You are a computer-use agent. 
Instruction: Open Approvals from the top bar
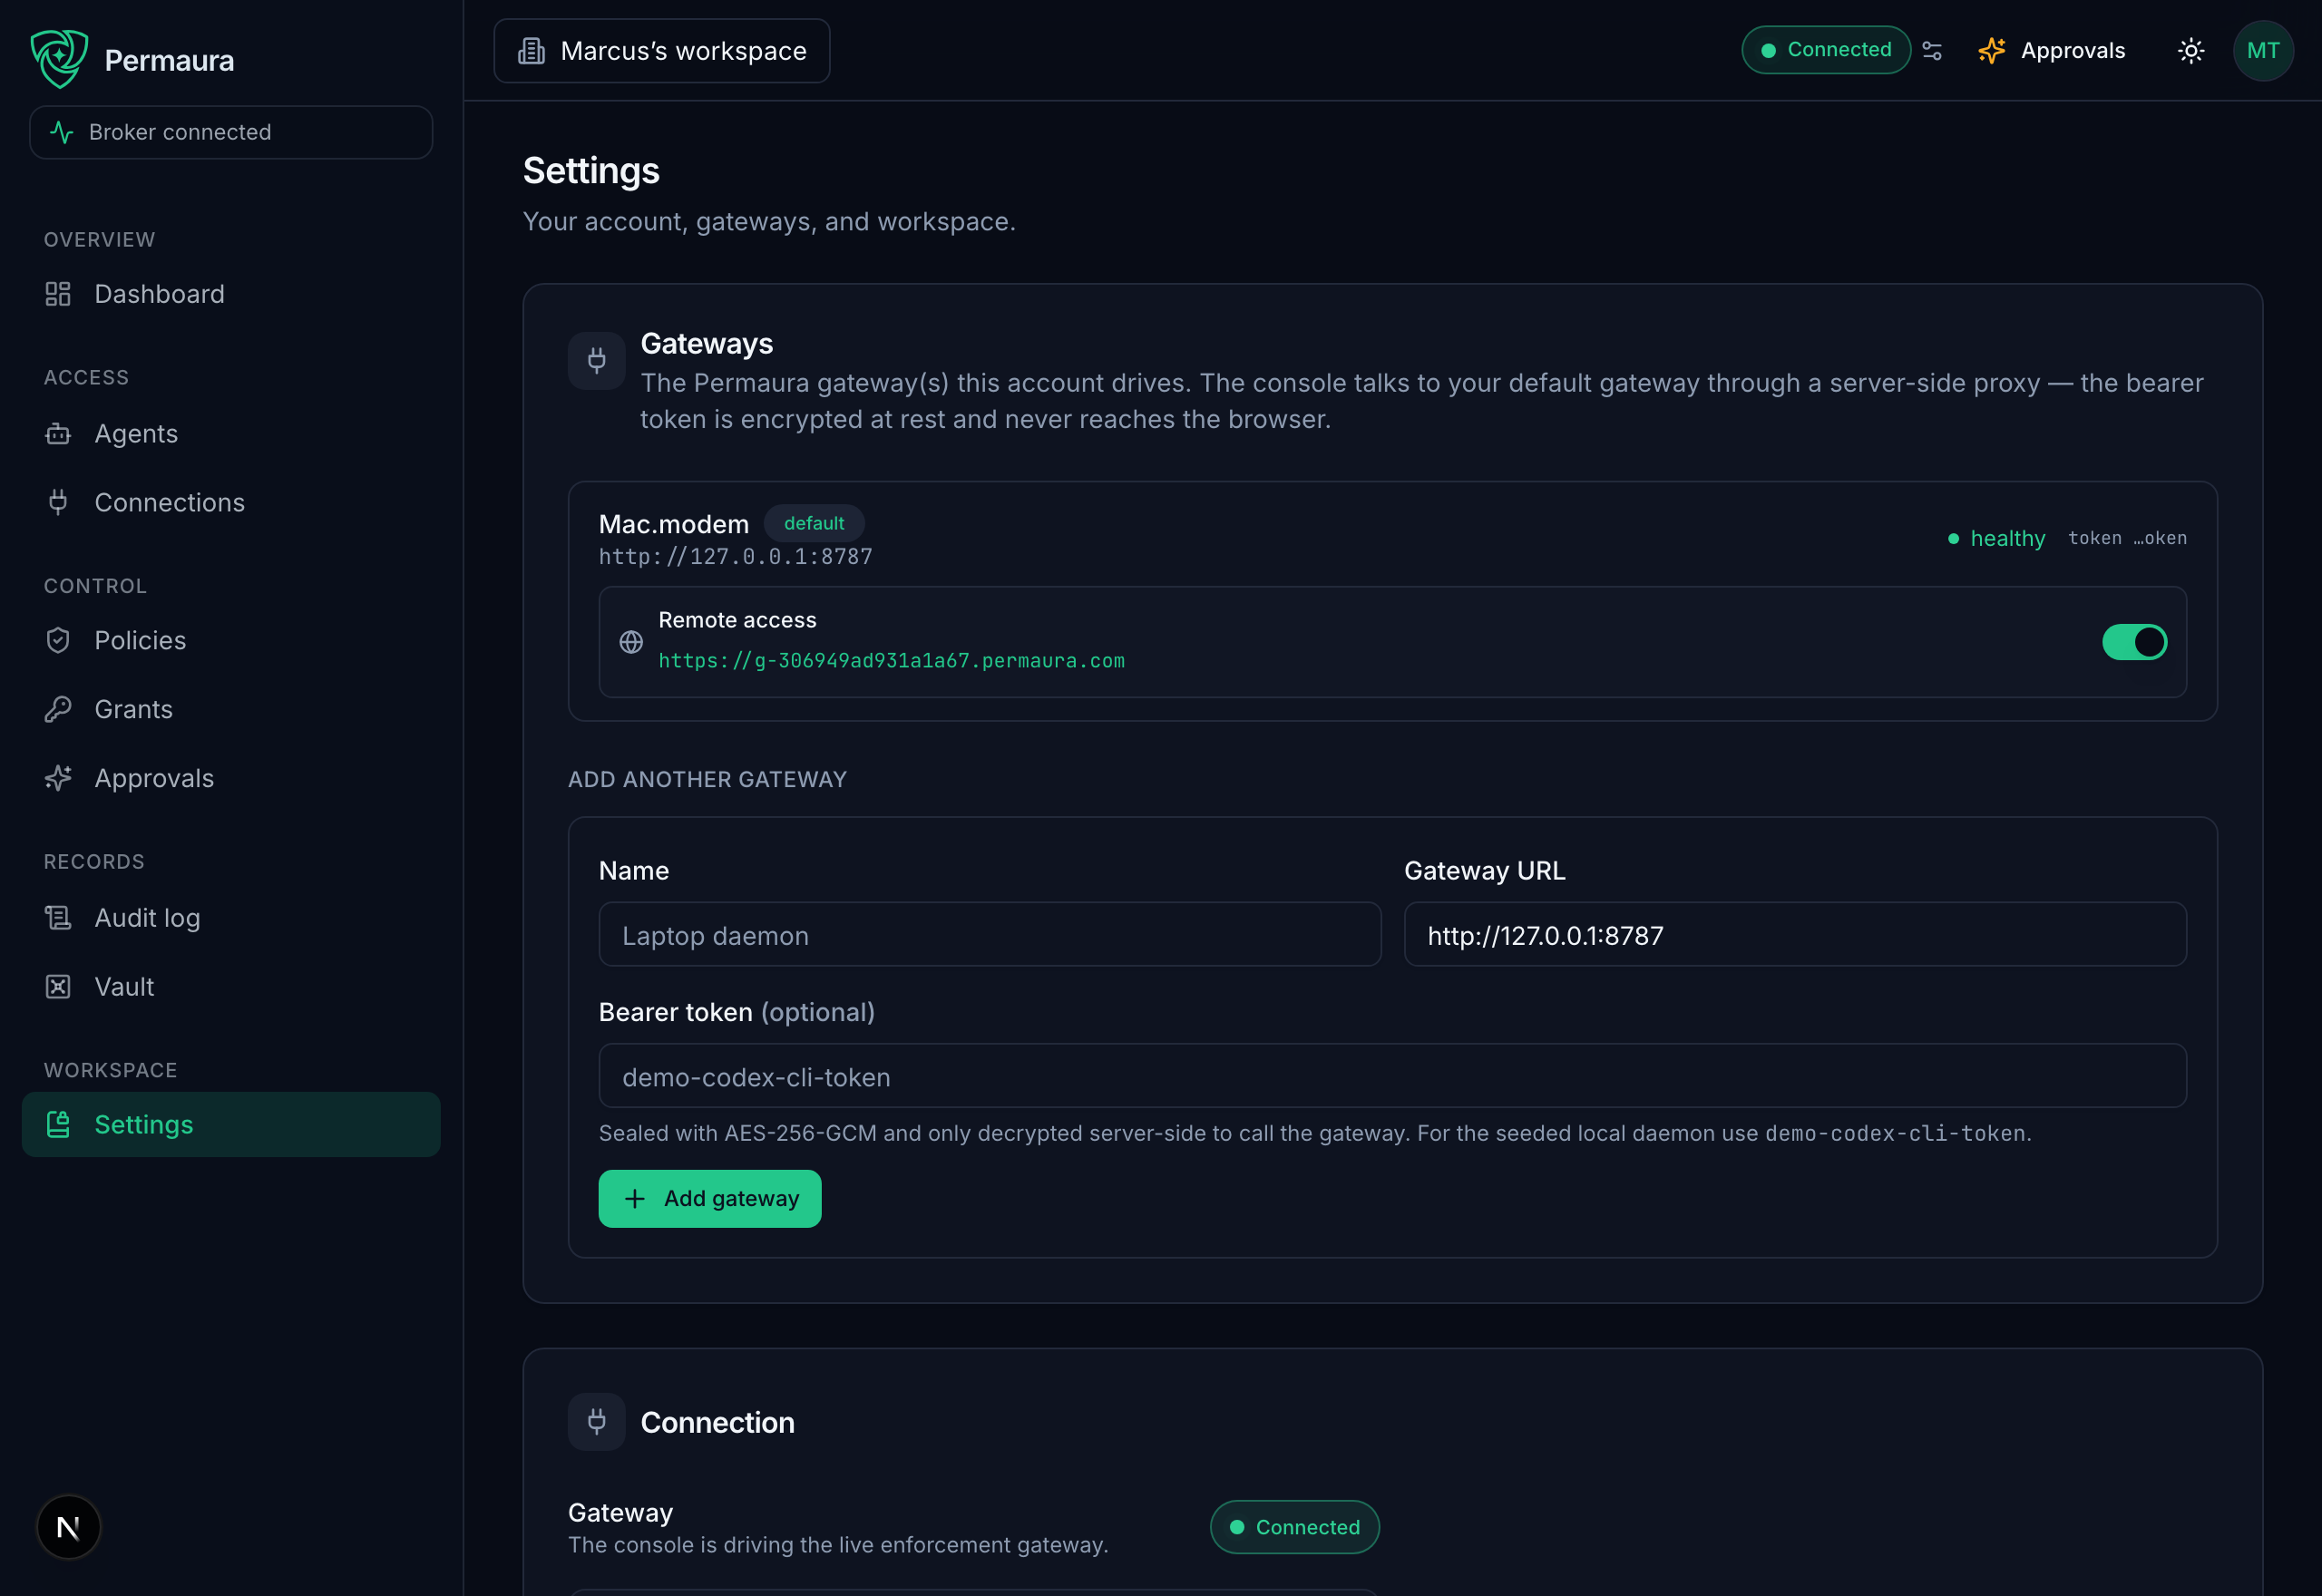pyautogui.click(x=2051, y=51)
